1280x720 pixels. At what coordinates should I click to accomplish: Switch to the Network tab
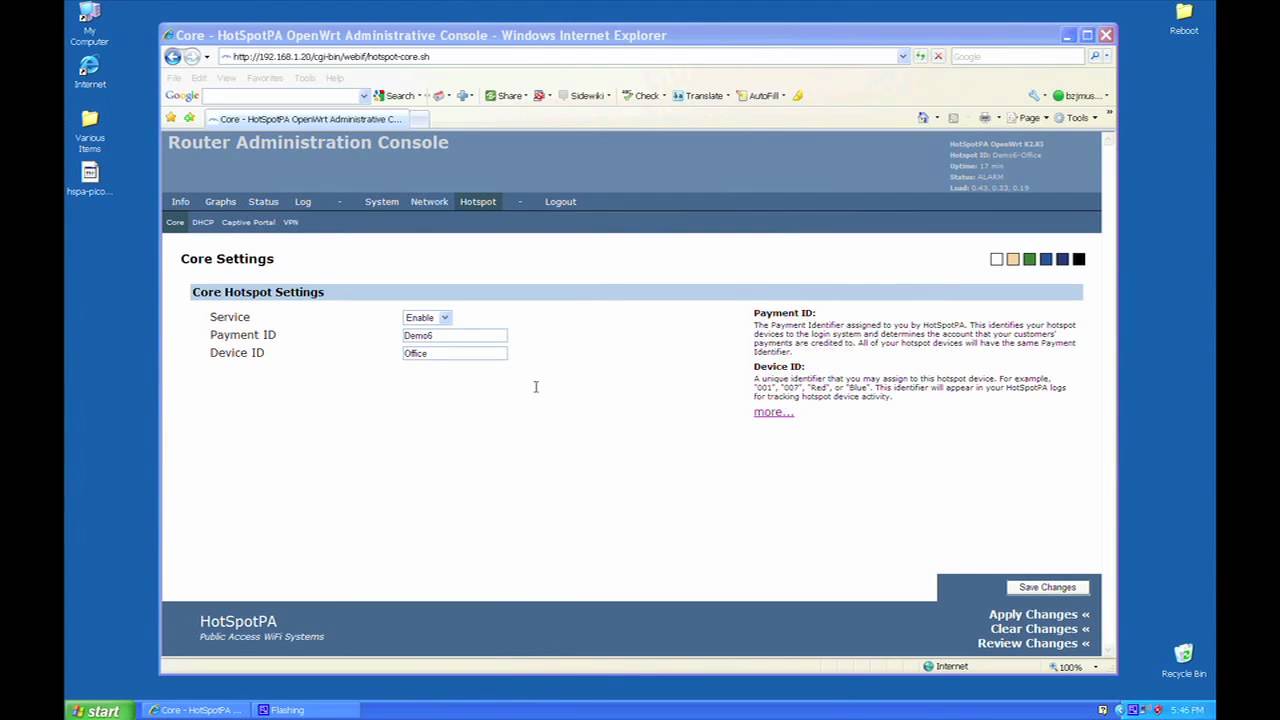pos(429,202)
